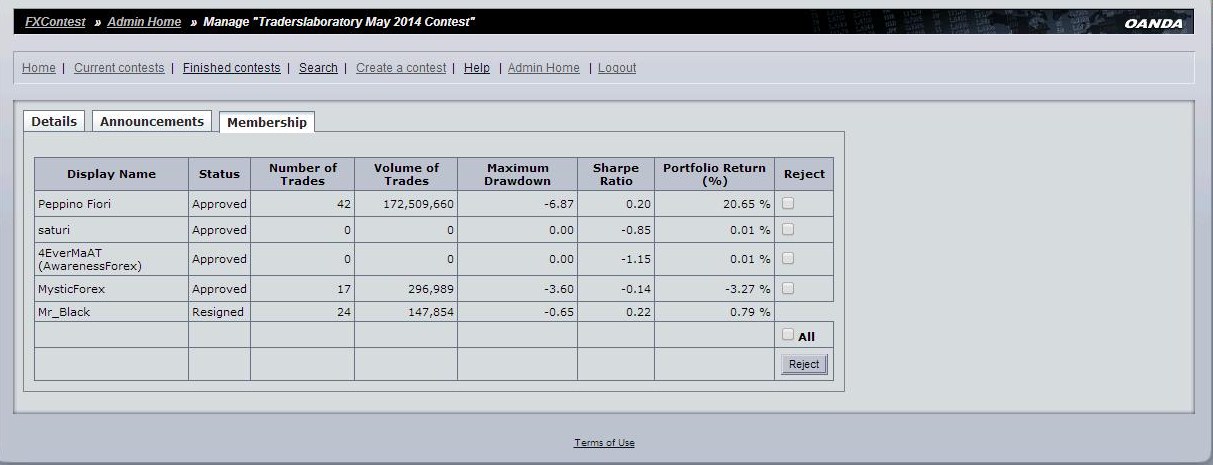
Task: Go to Admin Home breadcrumb
Action: [144, 22]
